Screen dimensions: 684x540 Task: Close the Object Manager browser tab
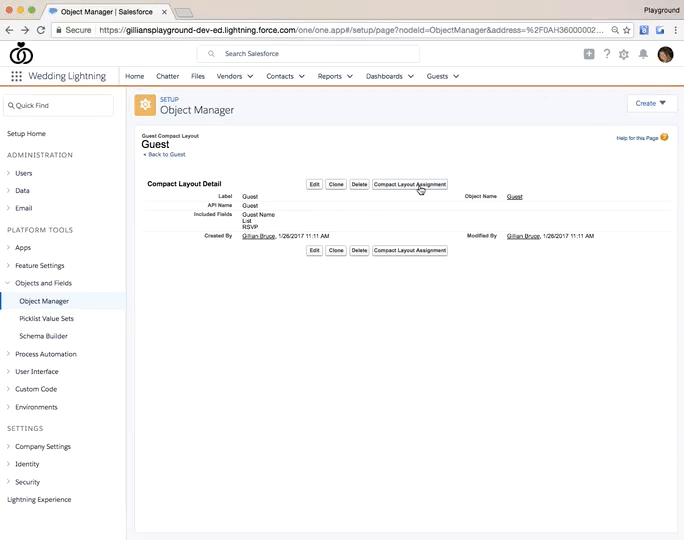tap(164, 12)
